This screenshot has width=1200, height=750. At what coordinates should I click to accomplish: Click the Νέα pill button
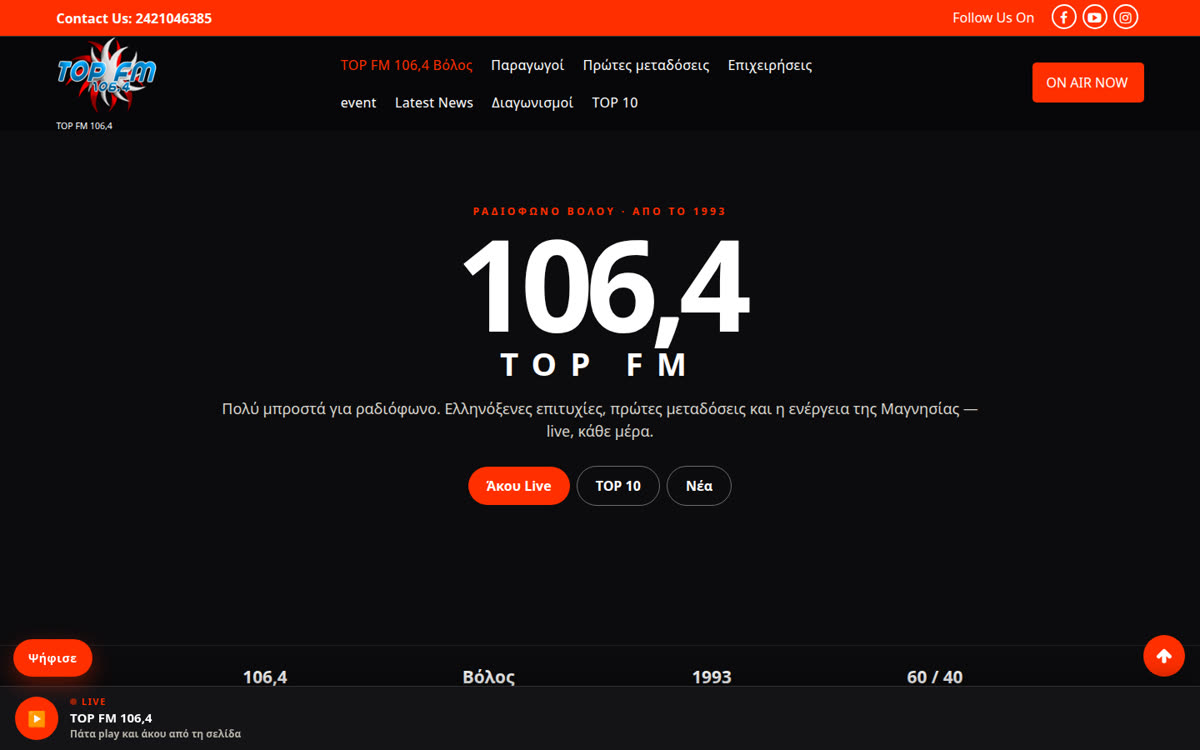click(x=699, y=486)
